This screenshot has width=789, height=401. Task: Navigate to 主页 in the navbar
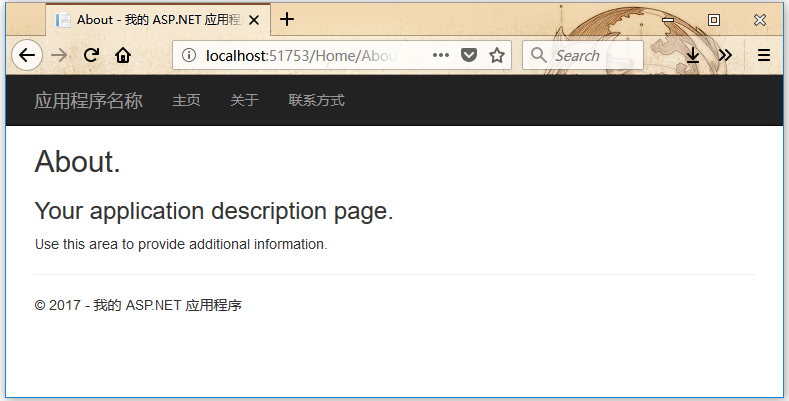(x=186, y=100)
